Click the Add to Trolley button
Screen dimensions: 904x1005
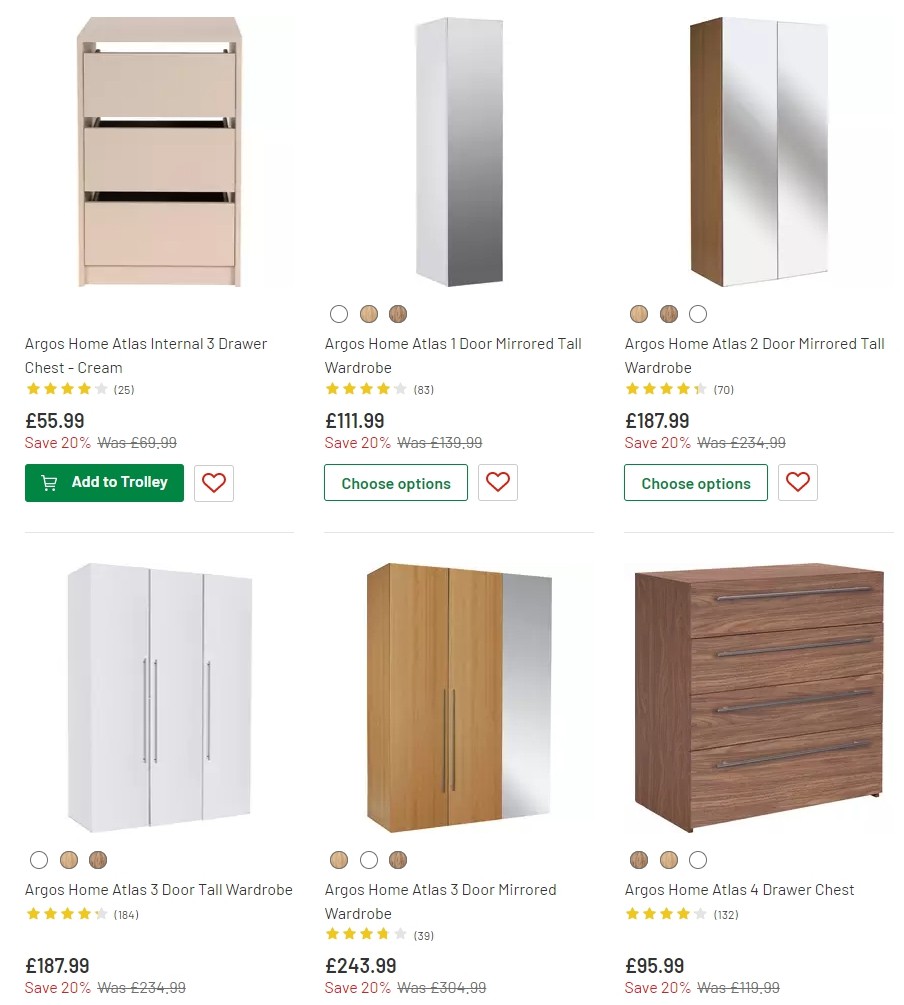[104, 482]
